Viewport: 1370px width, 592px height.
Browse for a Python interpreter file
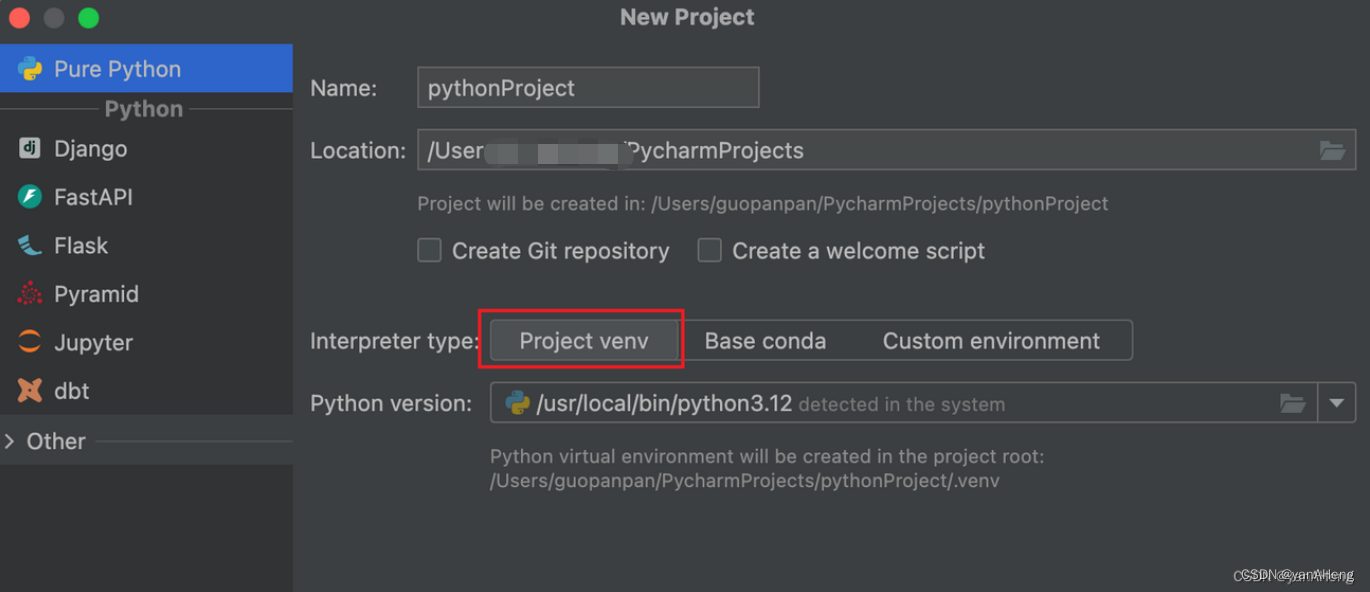[1293, 402]
